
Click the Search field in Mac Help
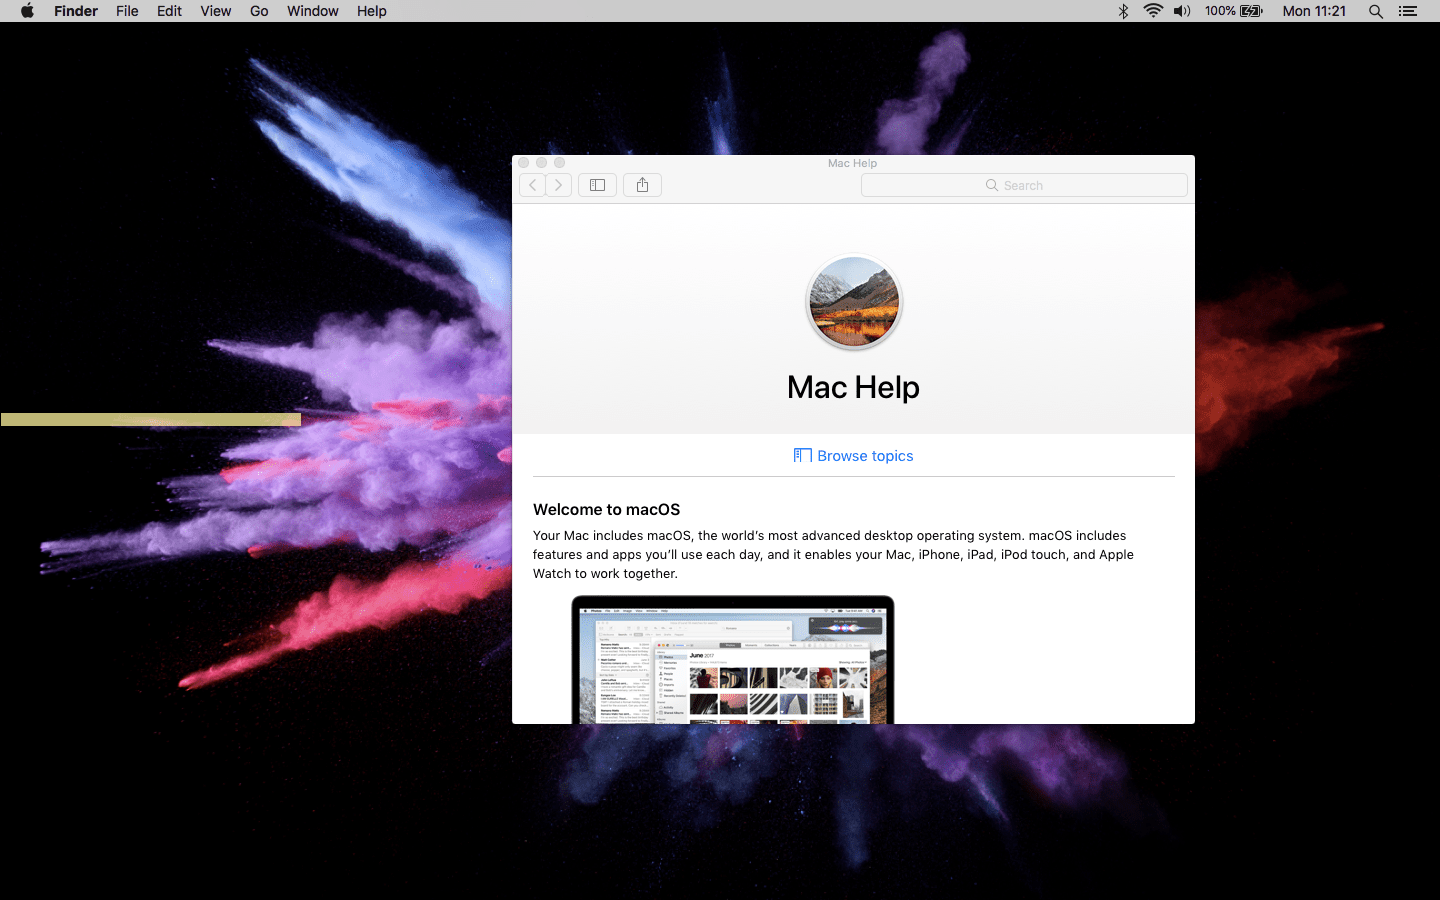[1023, 185]
